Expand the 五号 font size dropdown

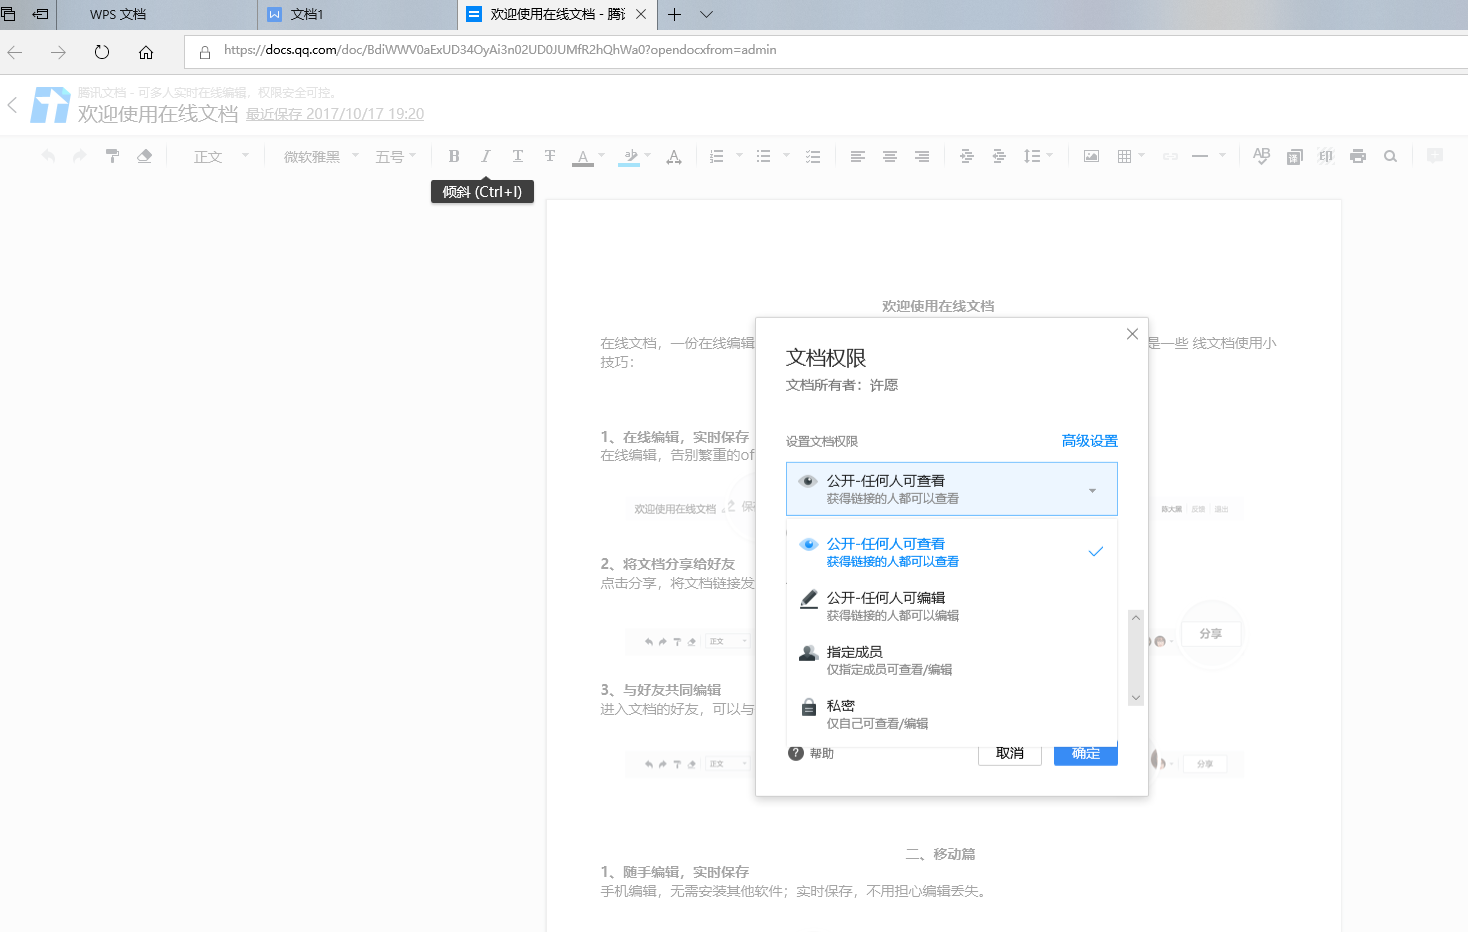tap(395, 157)
